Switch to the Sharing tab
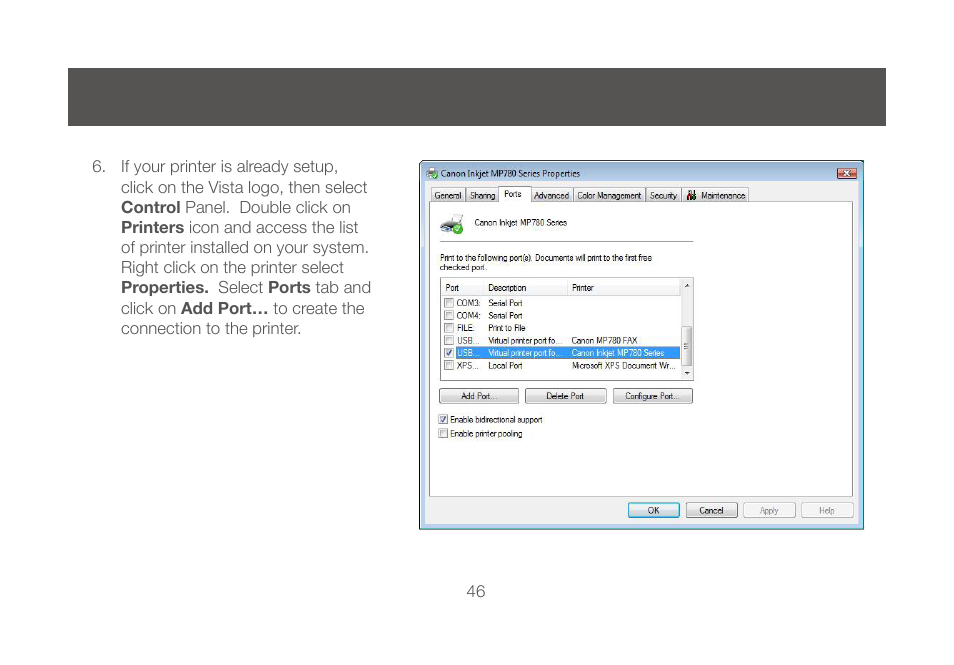The width and height of the screenshot is (954, 665). (482, 195)
